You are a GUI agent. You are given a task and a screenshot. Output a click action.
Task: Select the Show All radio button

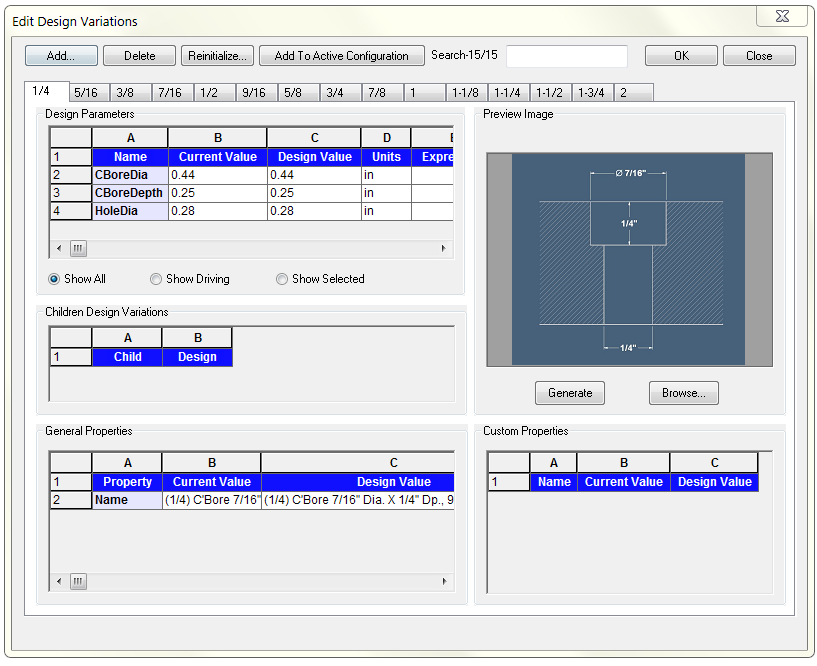(55, 279)
